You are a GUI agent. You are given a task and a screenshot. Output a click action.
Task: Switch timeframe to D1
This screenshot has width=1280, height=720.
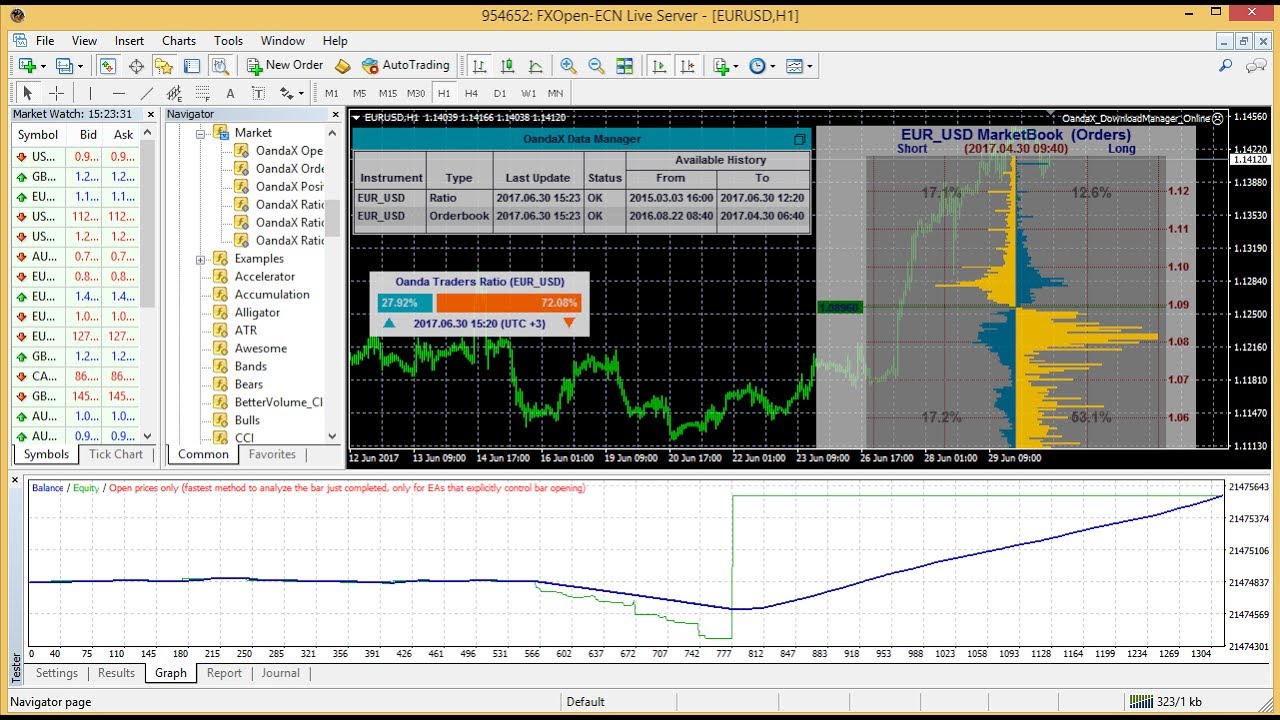pyautogui.click(x=500, y=93)
